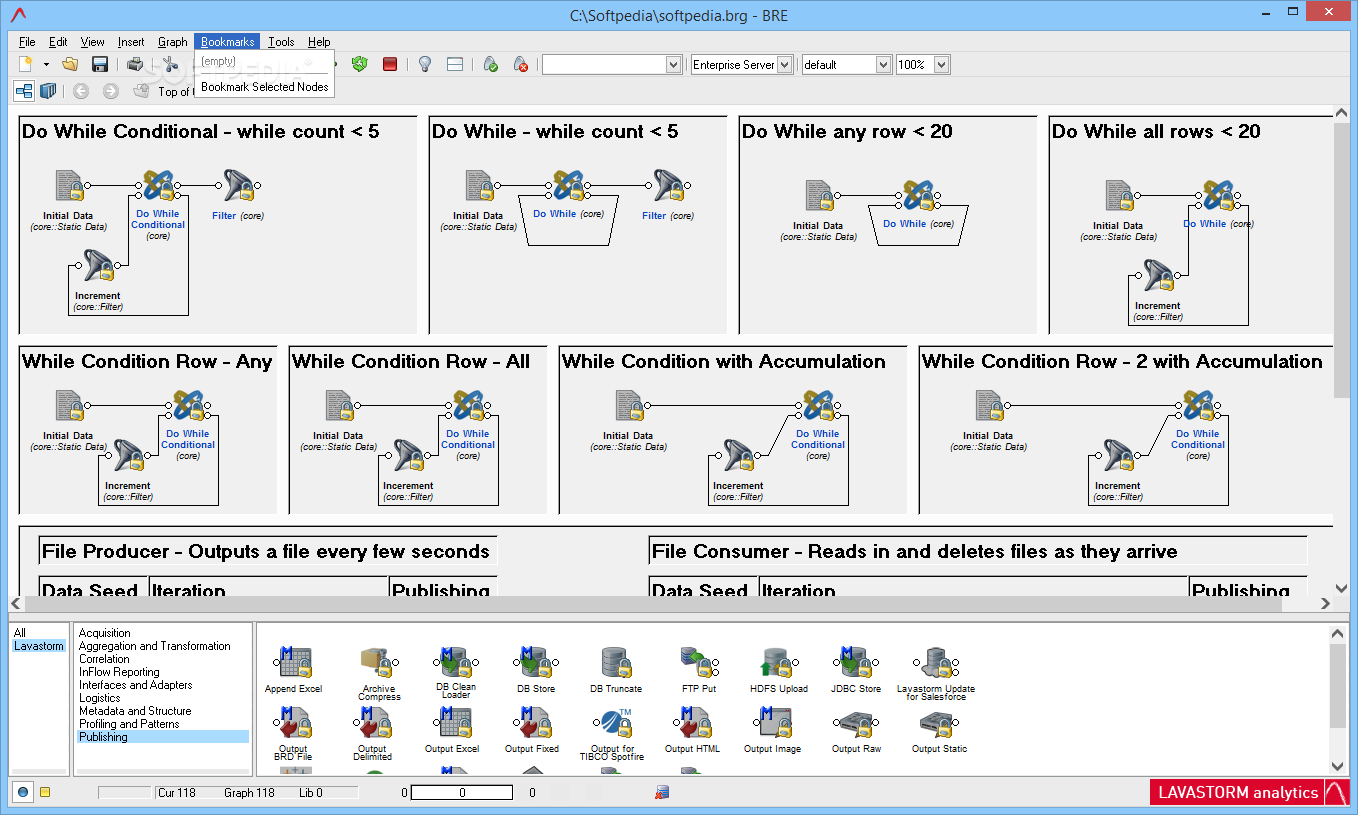Select the InFlow Reporting category

[x=119, y=672]
